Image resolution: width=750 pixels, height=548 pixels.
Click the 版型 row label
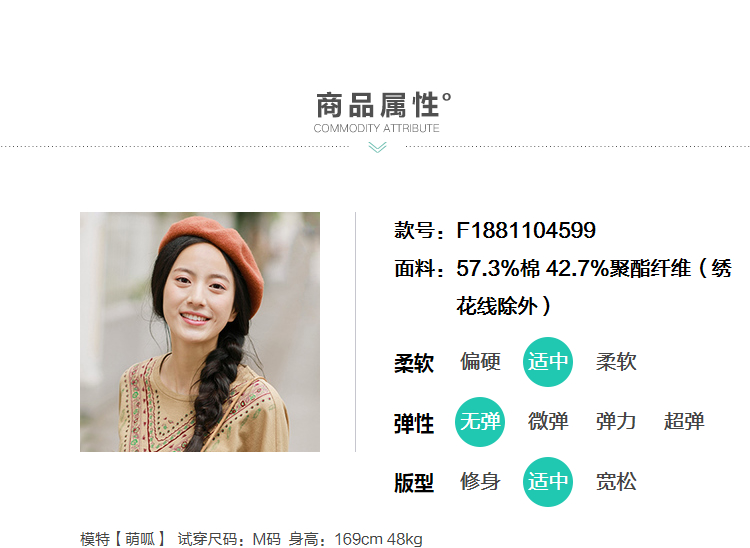pos(414,483)
